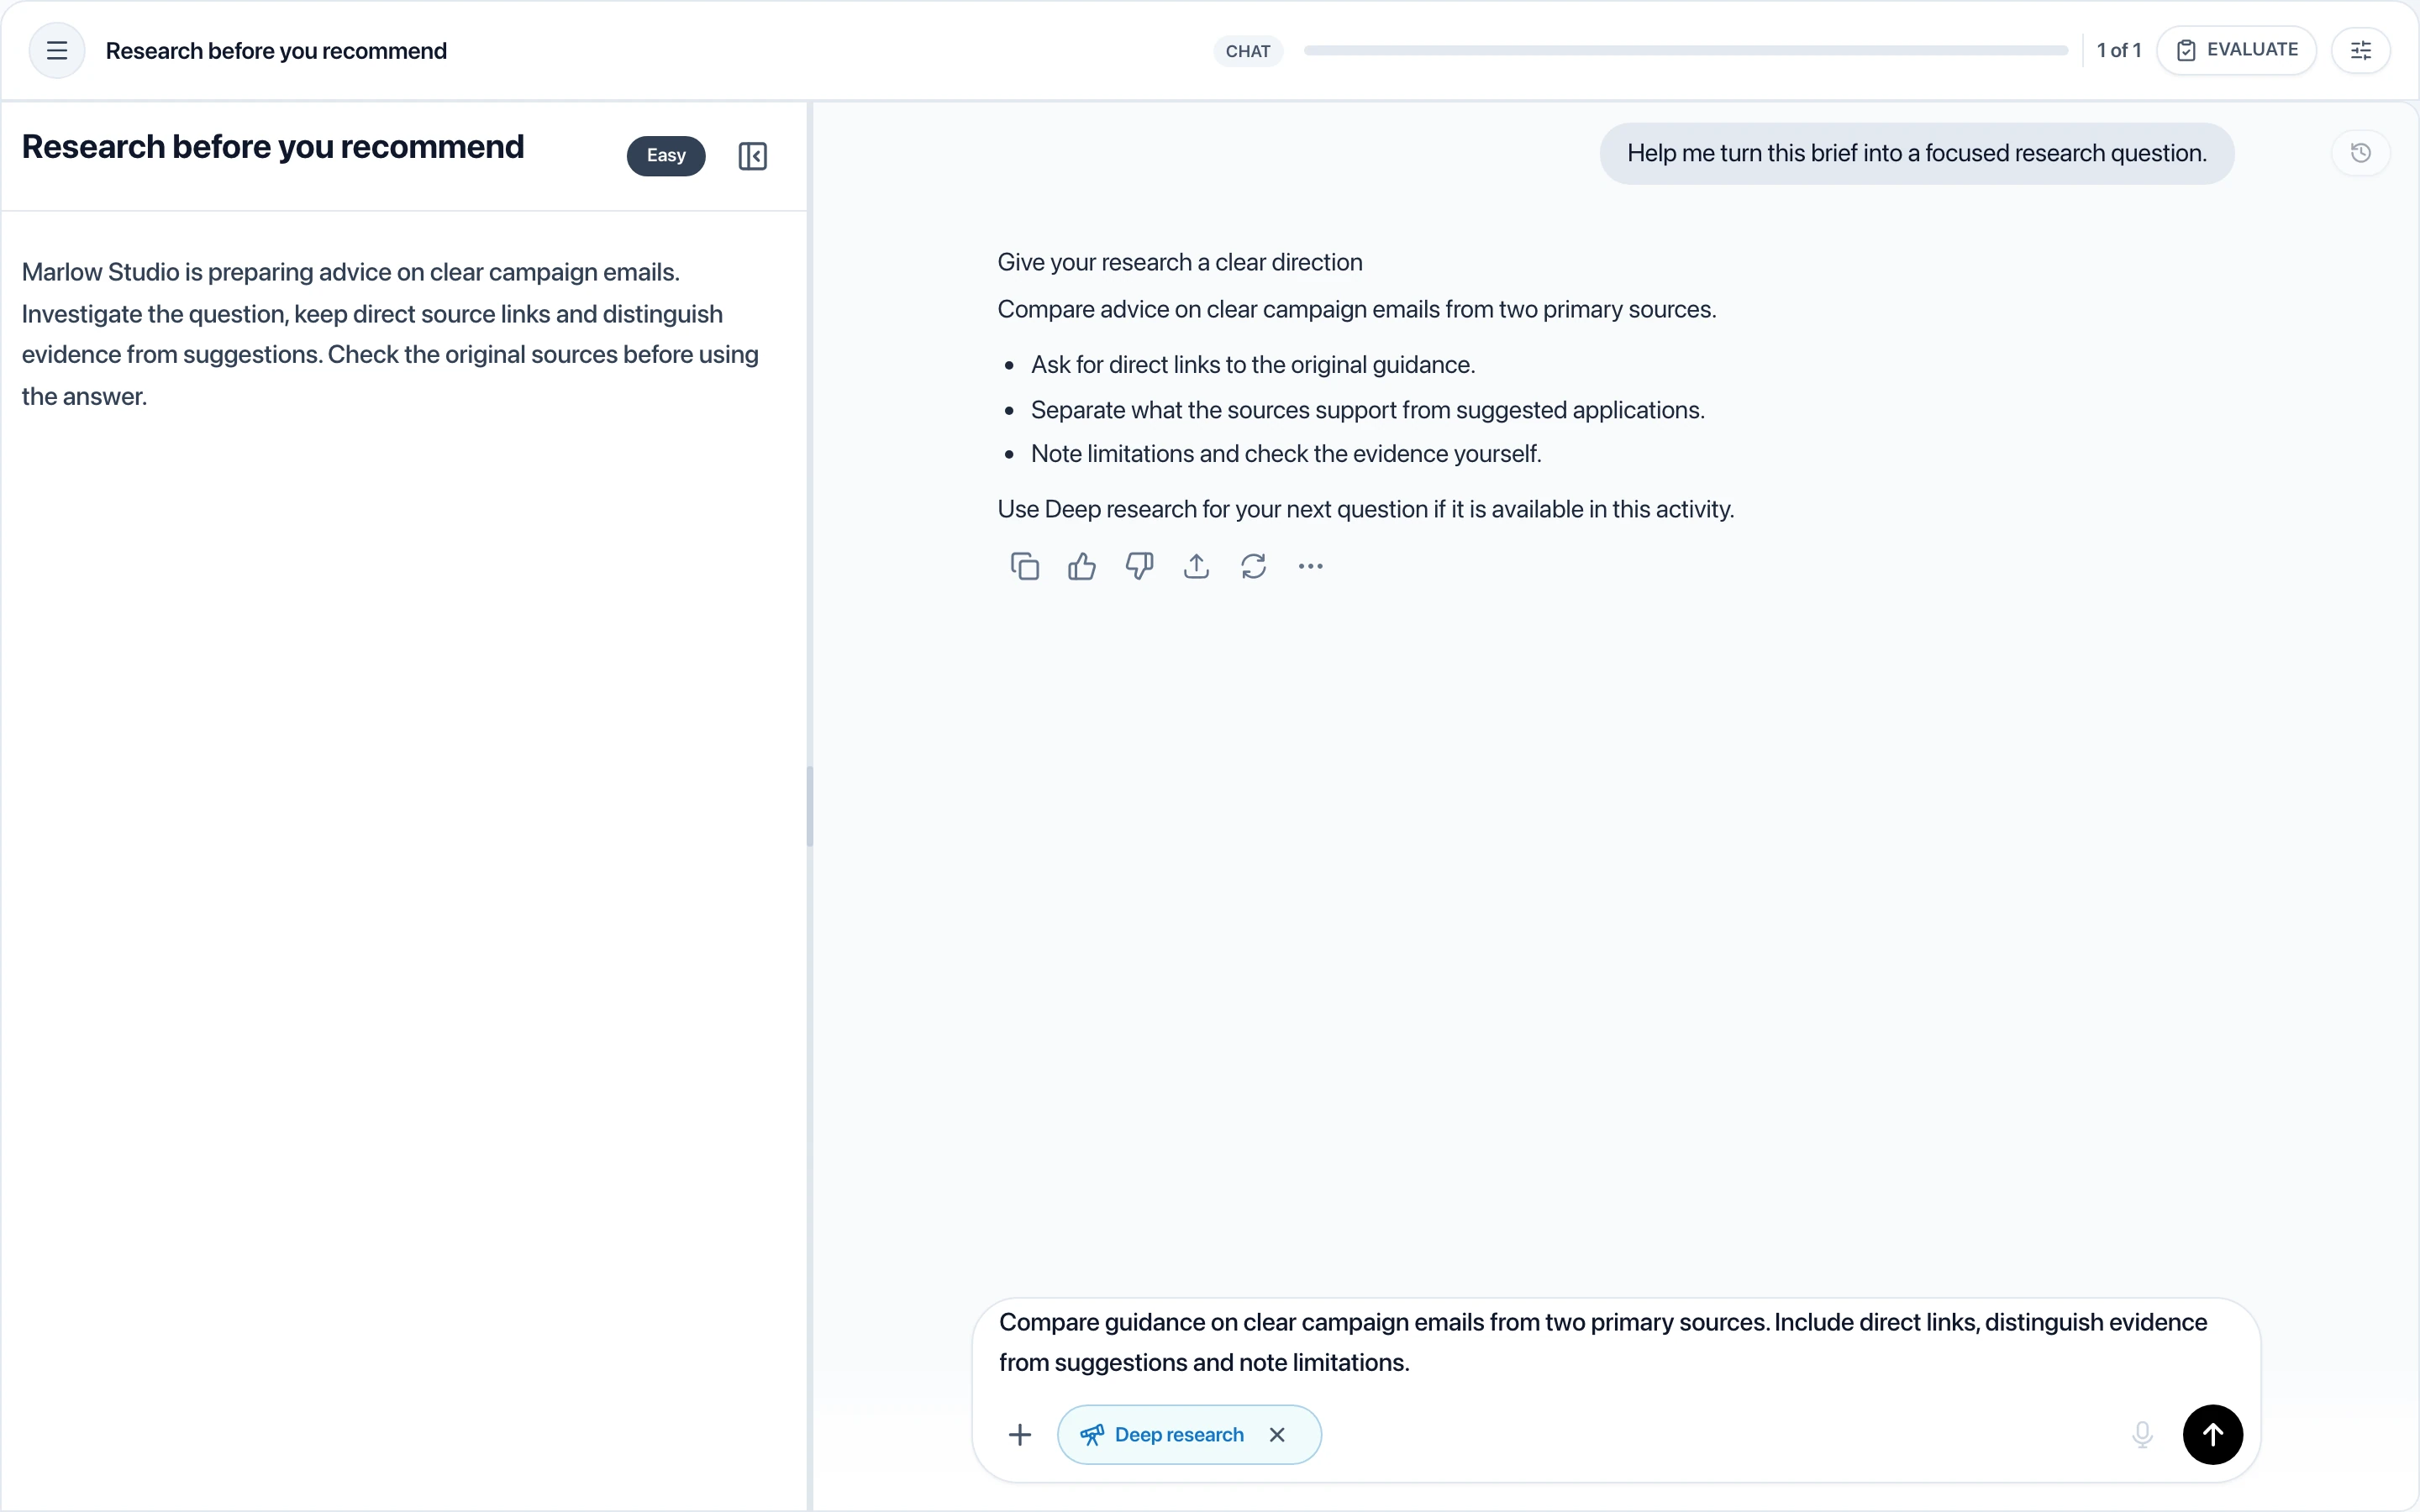
Task: Start voice input with microphone
Action: point(2141,1434)
